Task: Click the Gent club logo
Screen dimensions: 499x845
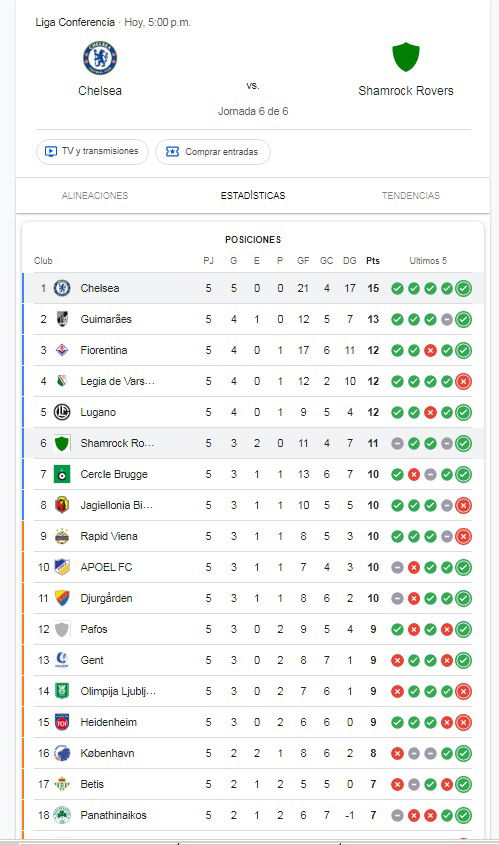Action: point(63,660)
